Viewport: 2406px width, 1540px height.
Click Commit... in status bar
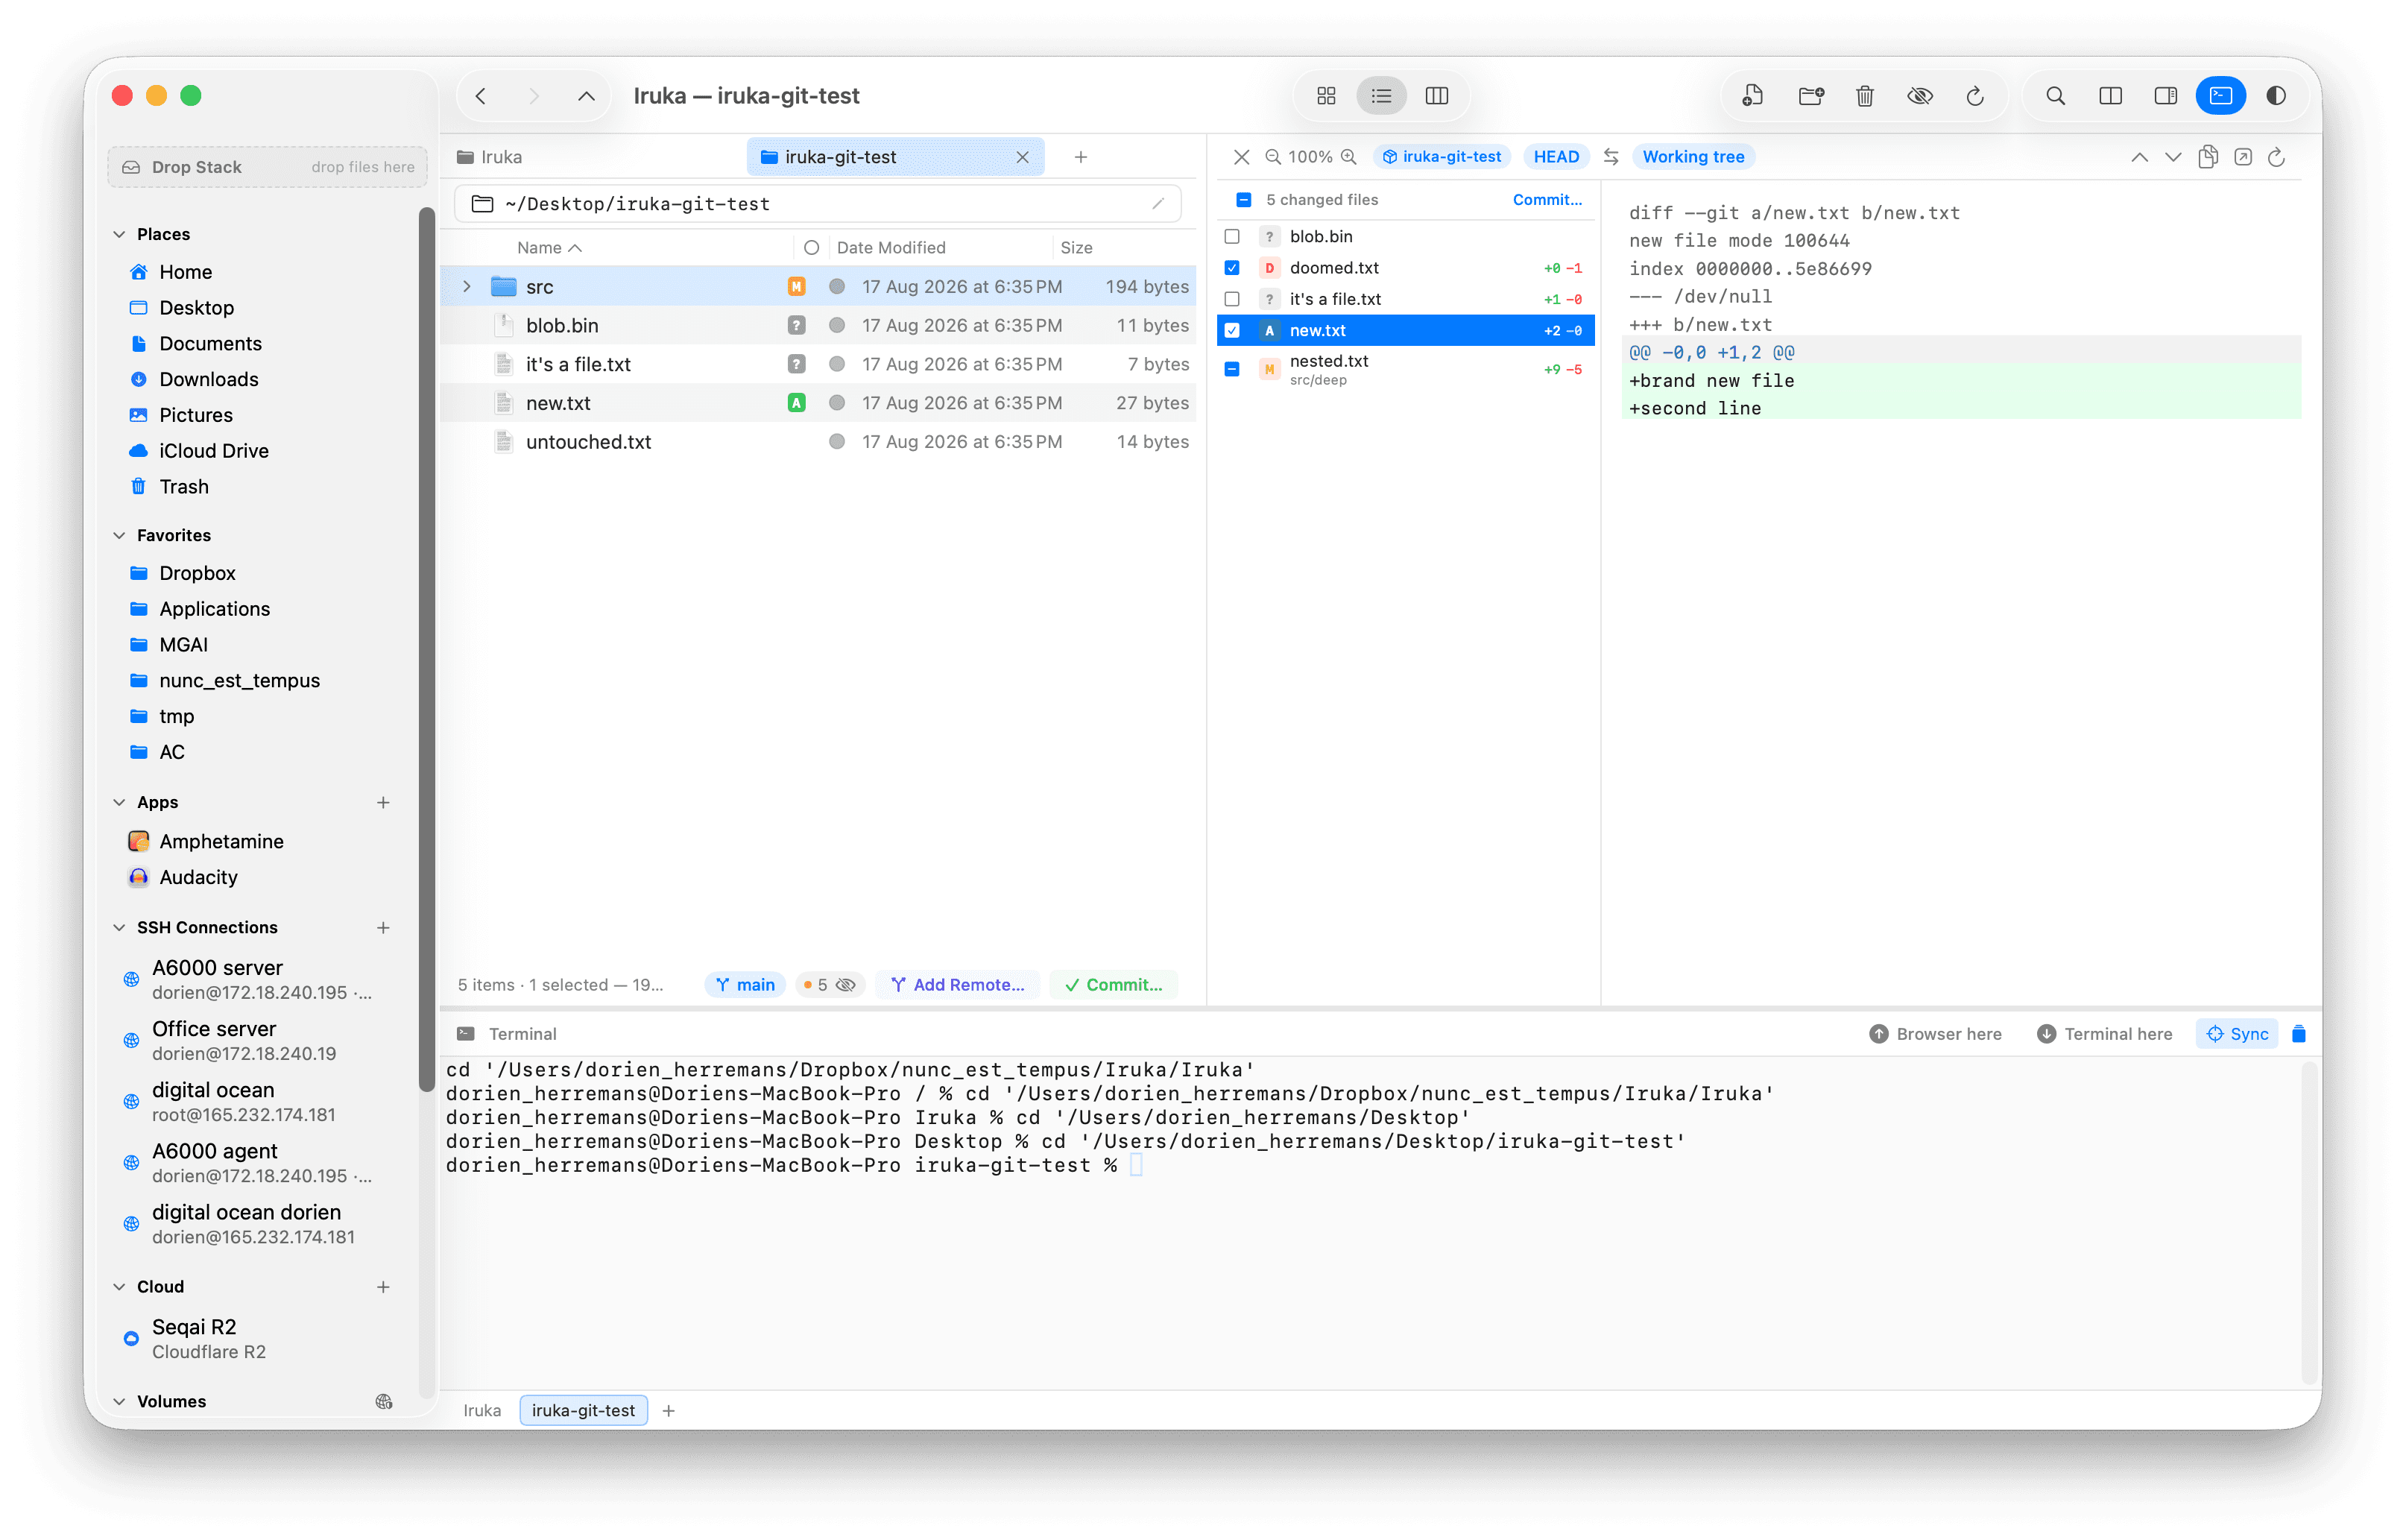tap(1114, 985)
